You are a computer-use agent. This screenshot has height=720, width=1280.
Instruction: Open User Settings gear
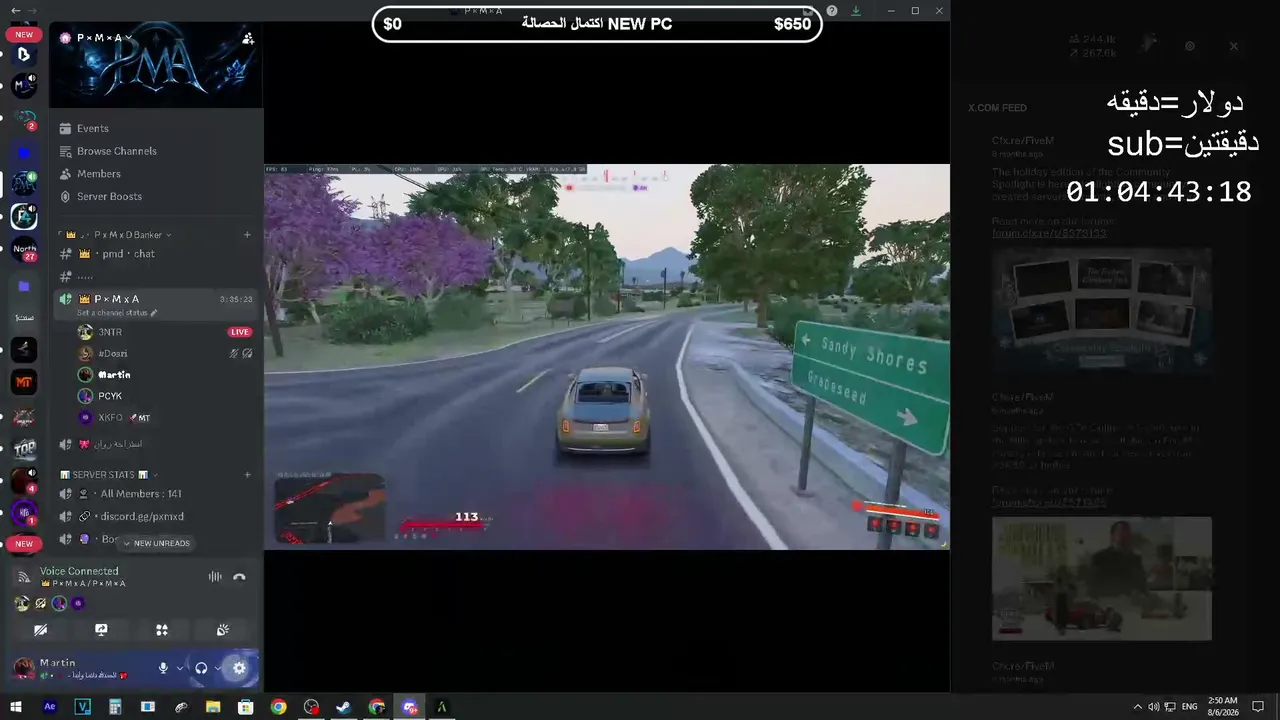pyautogui.click(x=239, y=668)
